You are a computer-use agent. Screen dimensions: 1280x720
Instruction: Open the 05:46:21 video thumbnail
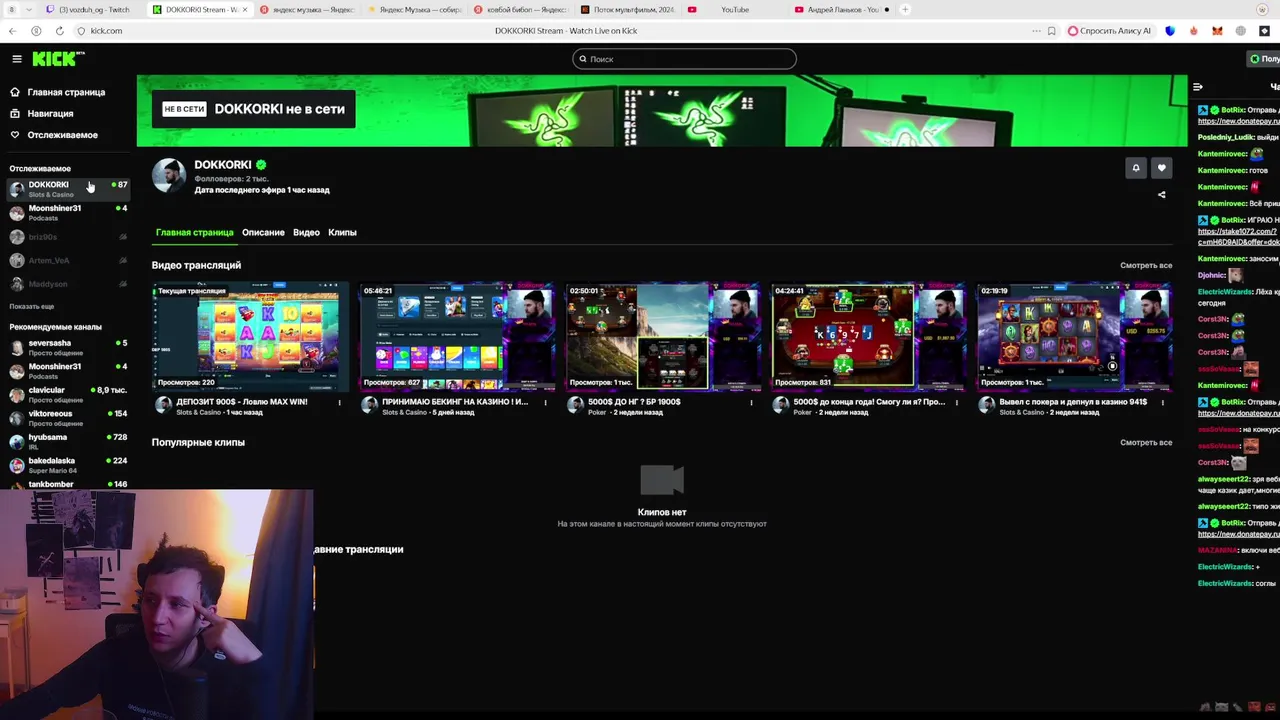(x=456, y=336)
